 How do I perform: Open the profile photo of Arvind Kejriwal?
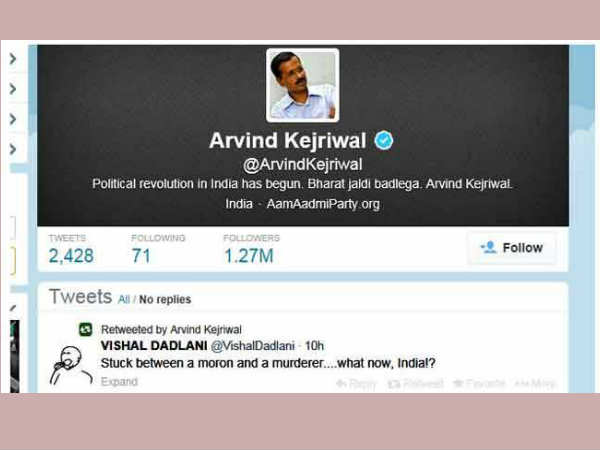point(302,85)
